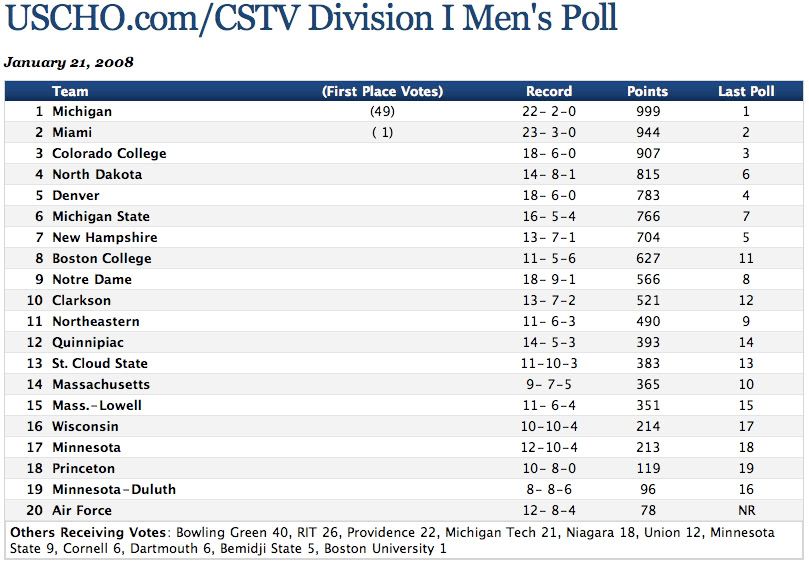809x564 pixels.
Task: Open the New Hampshire team row
Action: pyautogui.click(x=105, y=238)
